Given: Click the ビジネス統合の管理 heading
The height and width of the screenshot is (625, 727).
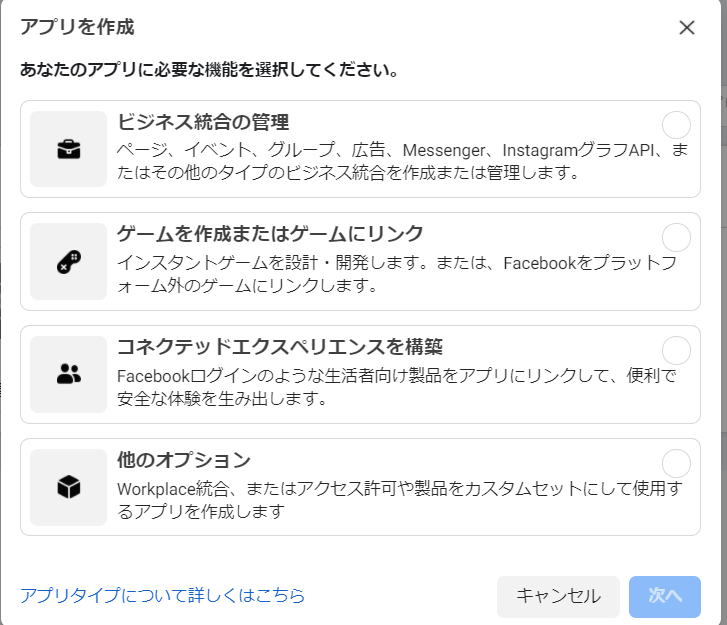Looking at the screenshot, I should 203,123.
